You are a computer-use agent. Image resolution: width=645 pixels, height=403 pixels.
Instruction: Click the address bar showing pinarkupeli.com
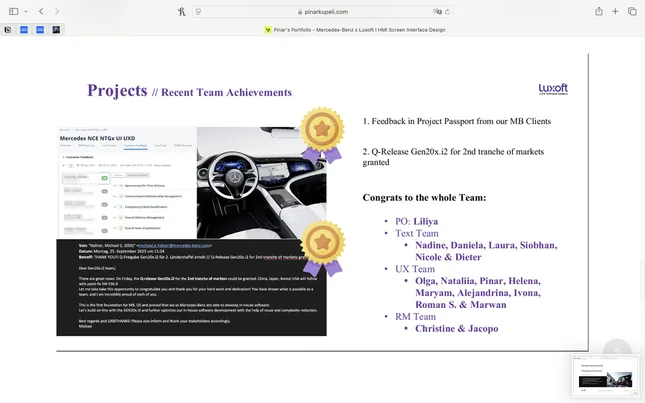pyautogui.click(x=322, y=11)
